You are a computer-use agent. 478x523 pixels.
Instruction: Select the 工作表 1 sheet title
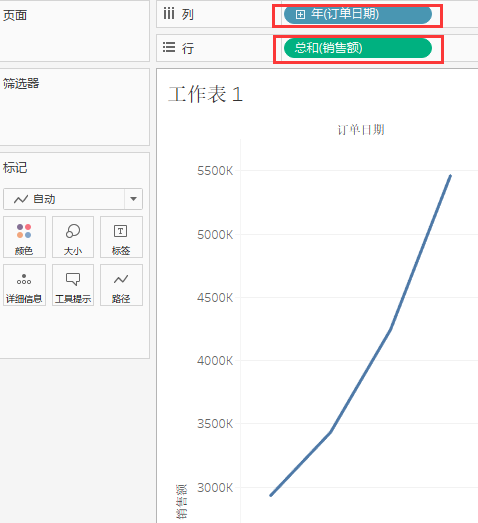tap(205, 94)
